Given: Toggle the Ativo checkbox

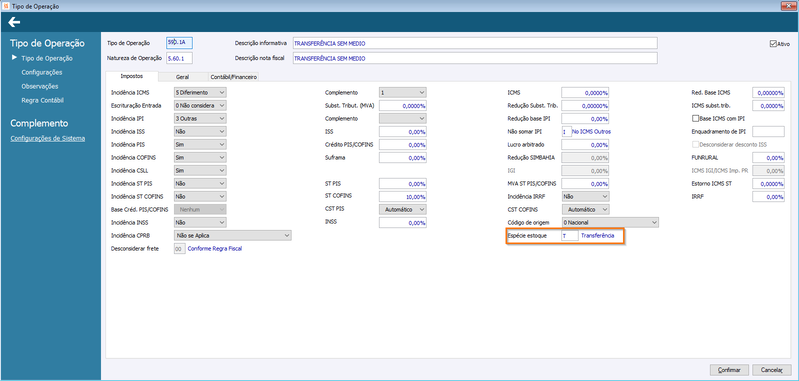Looking at the screenshot, I should point(773,44).
